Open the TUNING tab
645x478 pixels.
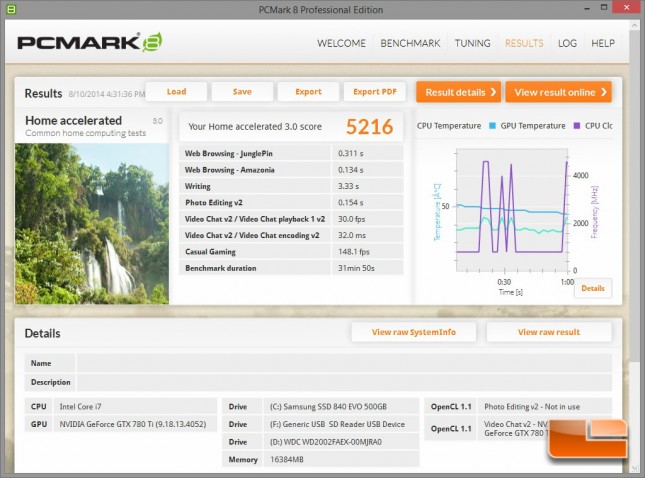472,43
